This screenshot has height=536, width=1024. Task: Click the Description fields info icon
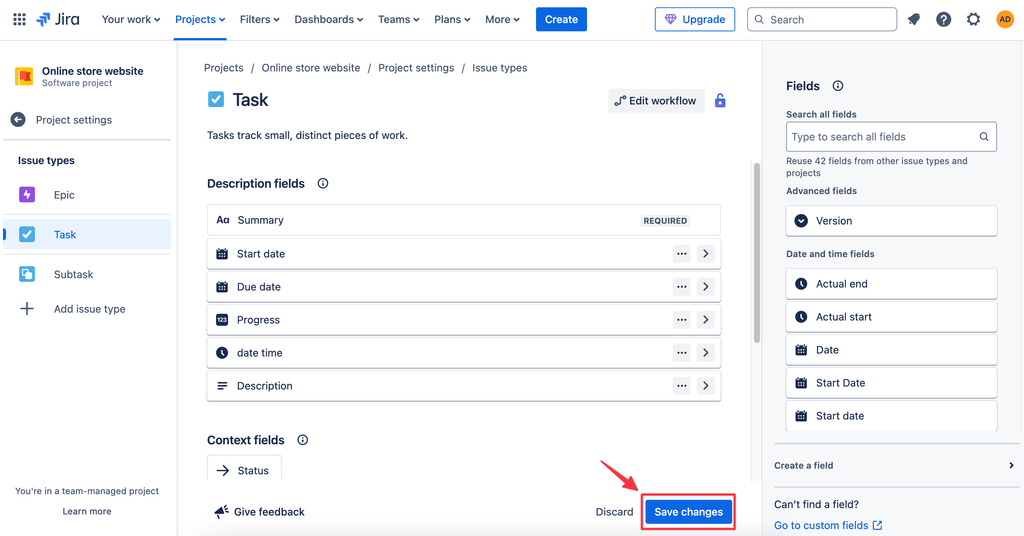[323, 184]
